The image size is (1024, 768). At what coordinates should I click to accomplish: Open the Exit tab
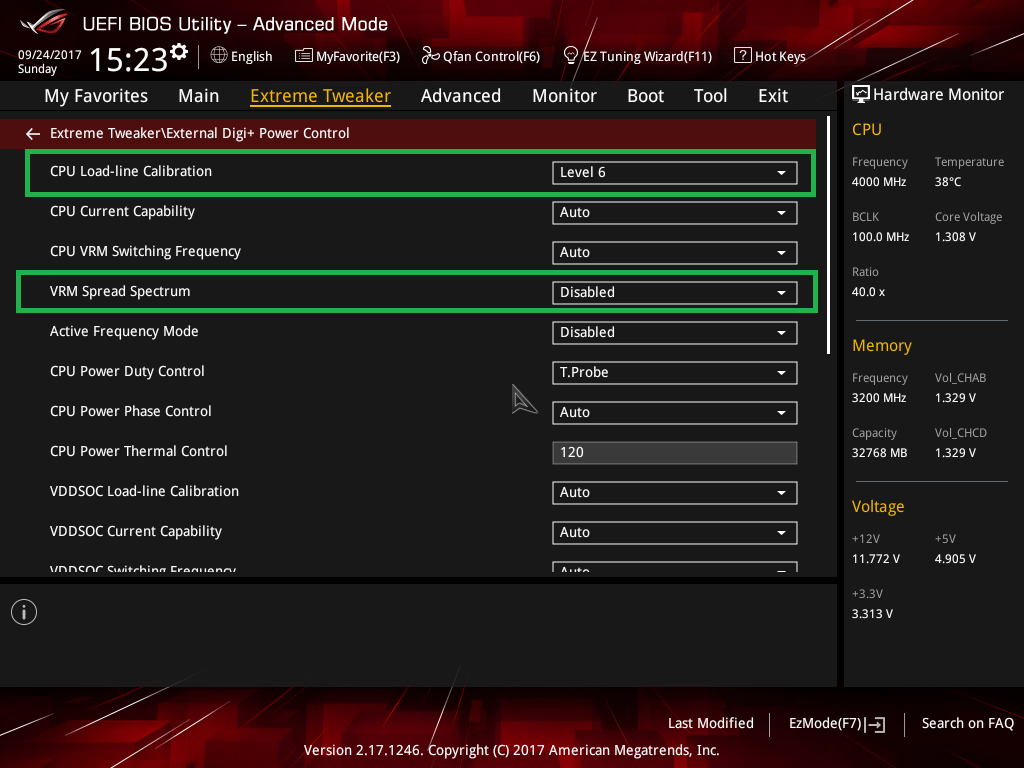click(x=773, y=96)
